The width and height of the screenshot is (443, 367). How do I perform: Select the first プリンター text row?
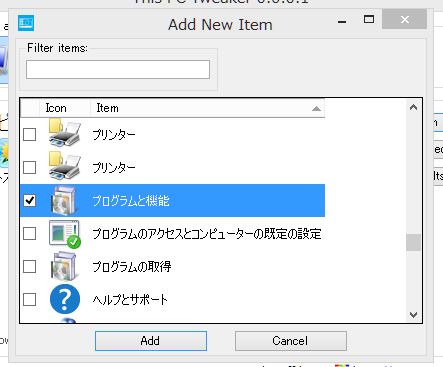click(x=114, y=135)
